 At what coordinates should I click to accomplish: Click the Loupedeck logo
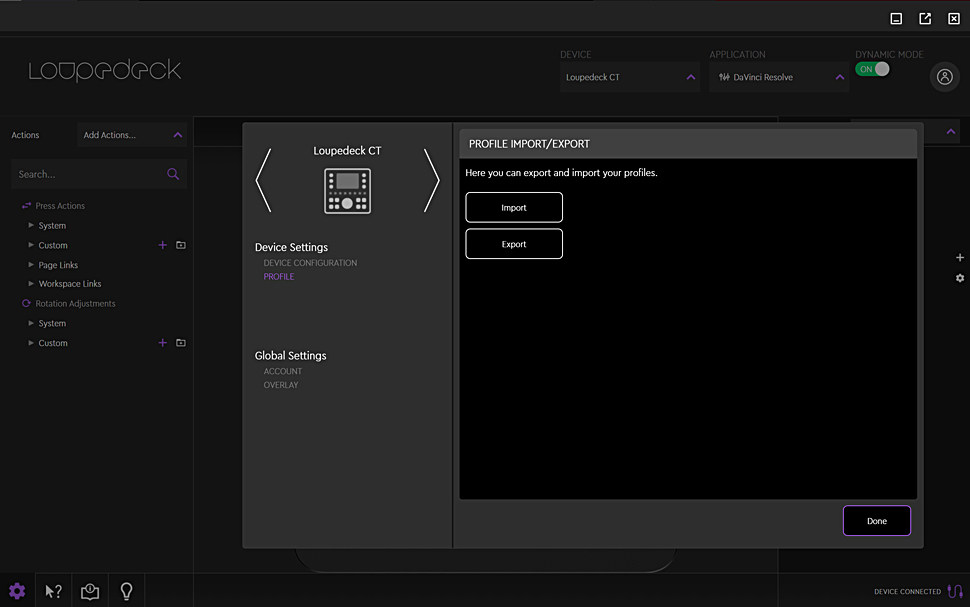click(105, 71)
